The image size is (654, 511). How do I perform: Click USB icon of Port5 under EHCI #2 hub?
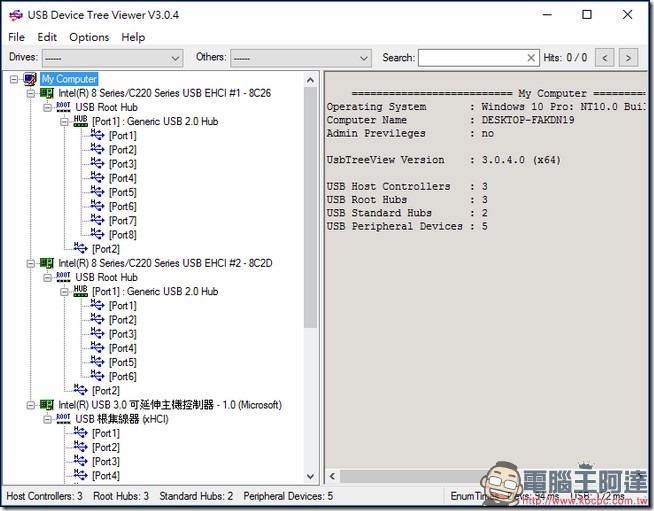97,362
